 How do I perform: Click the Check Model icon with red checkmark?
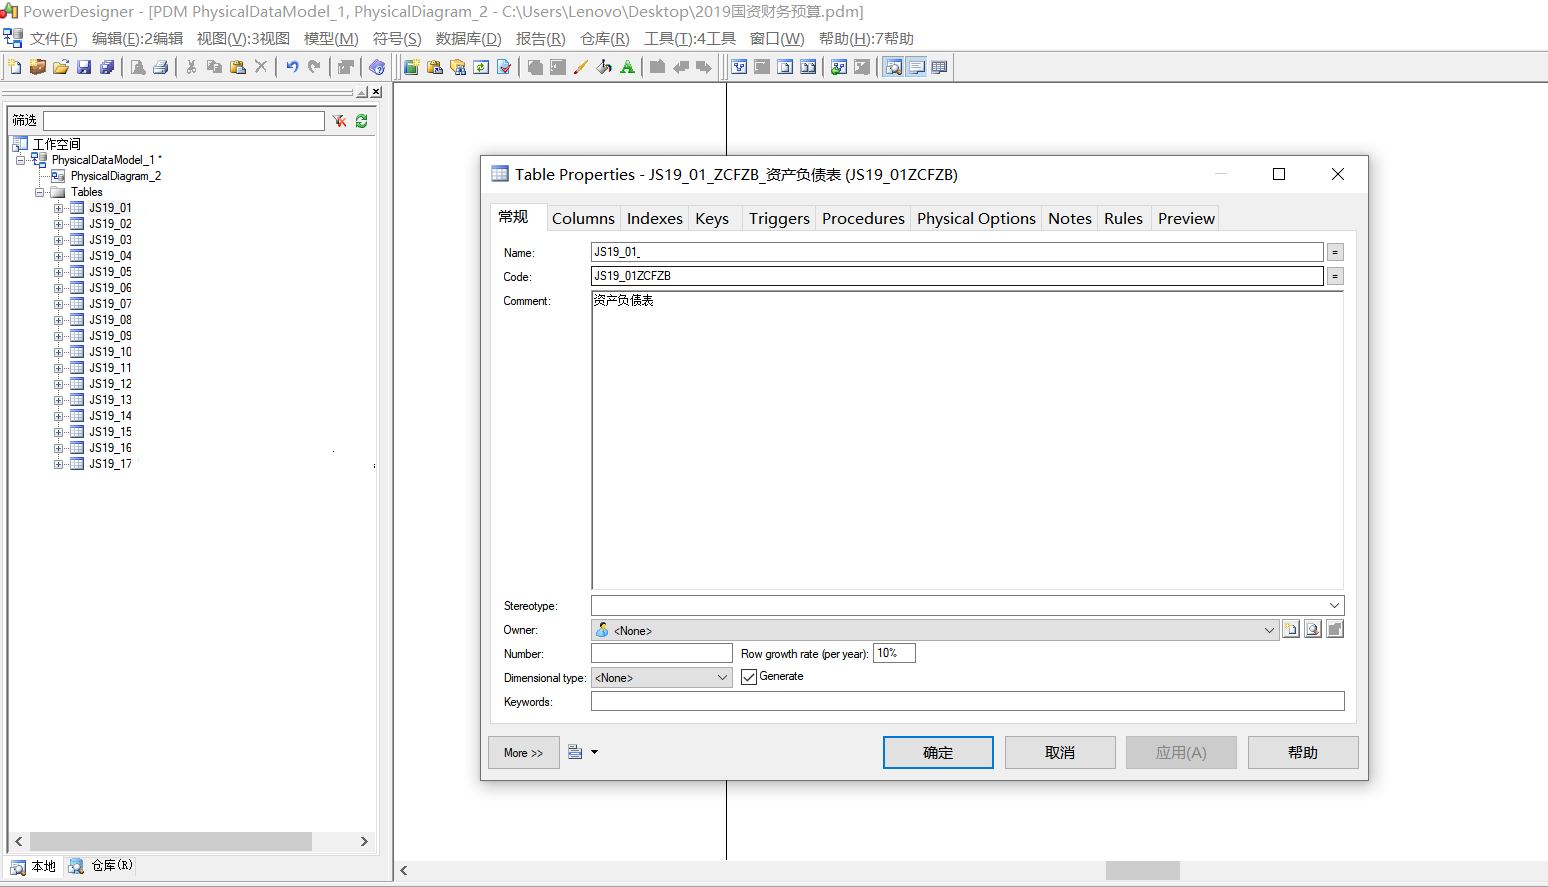tap(504, 67)
